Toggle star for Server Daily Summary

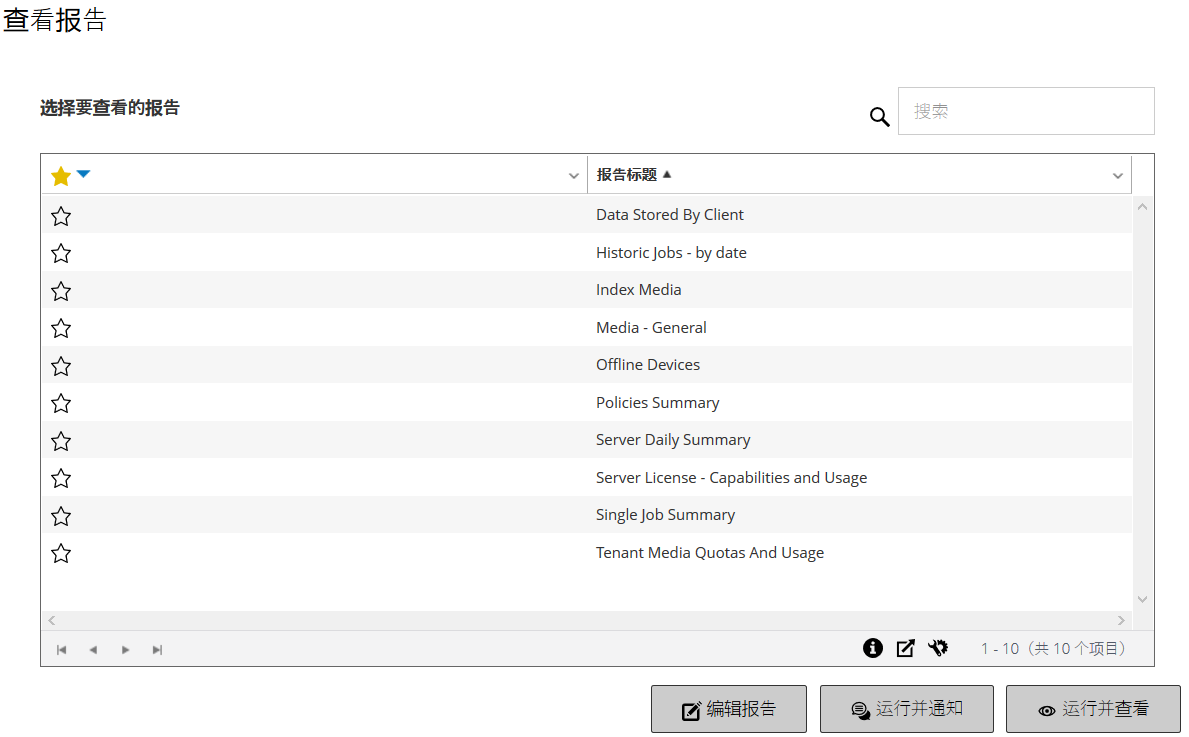click(x=61, y=441)
